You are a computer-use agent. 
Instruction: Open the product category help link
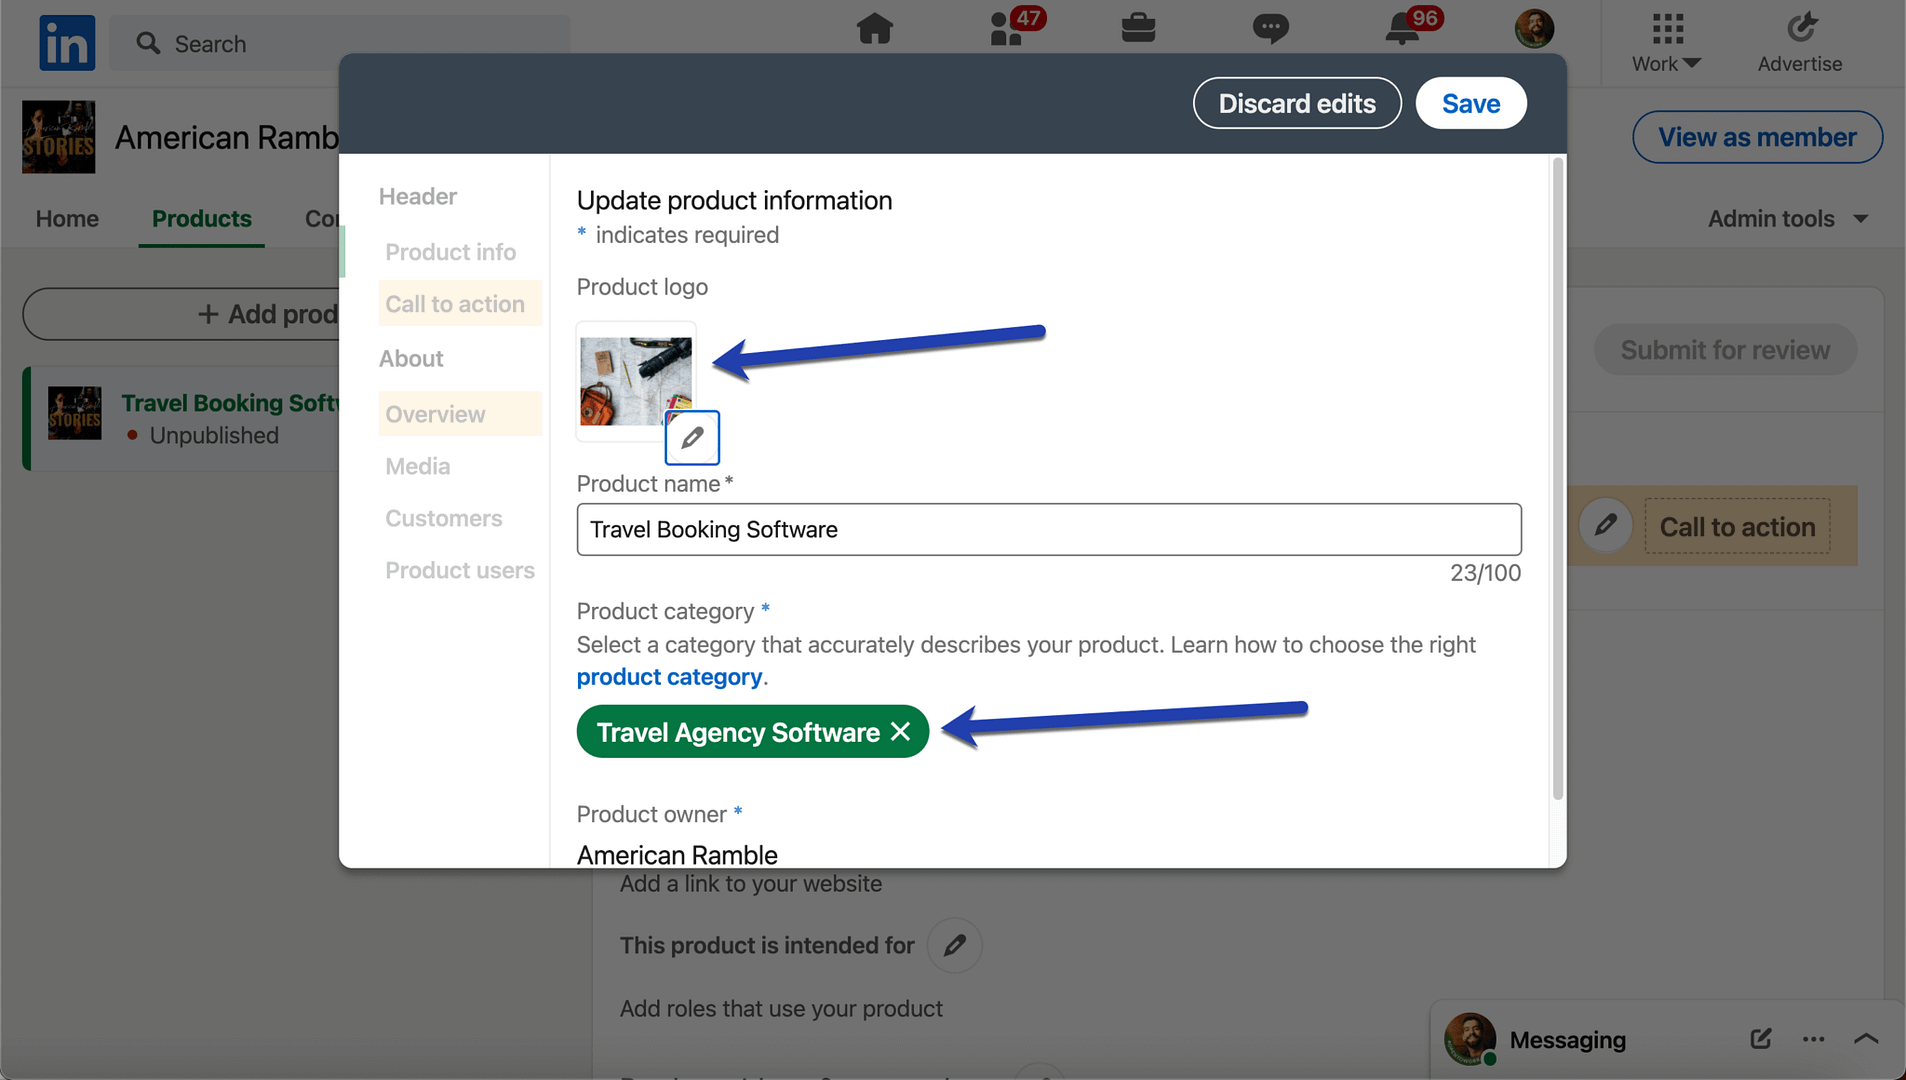coord(669,677)
